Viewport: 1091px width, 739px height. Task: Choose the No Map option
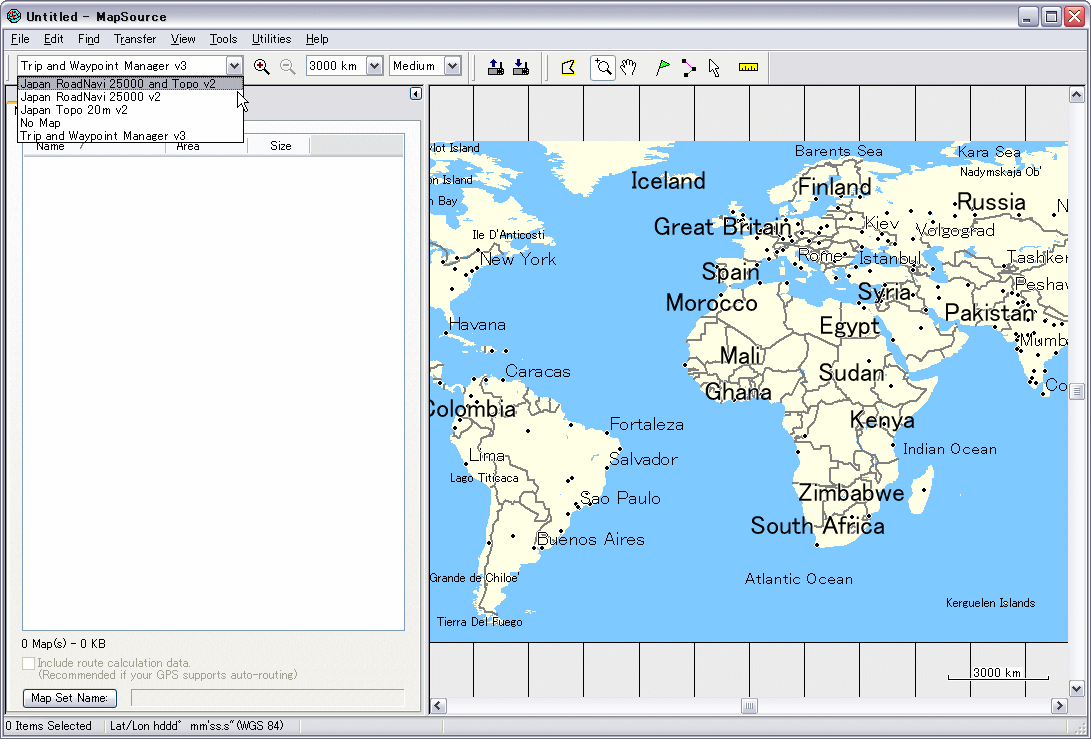[131, 122]
